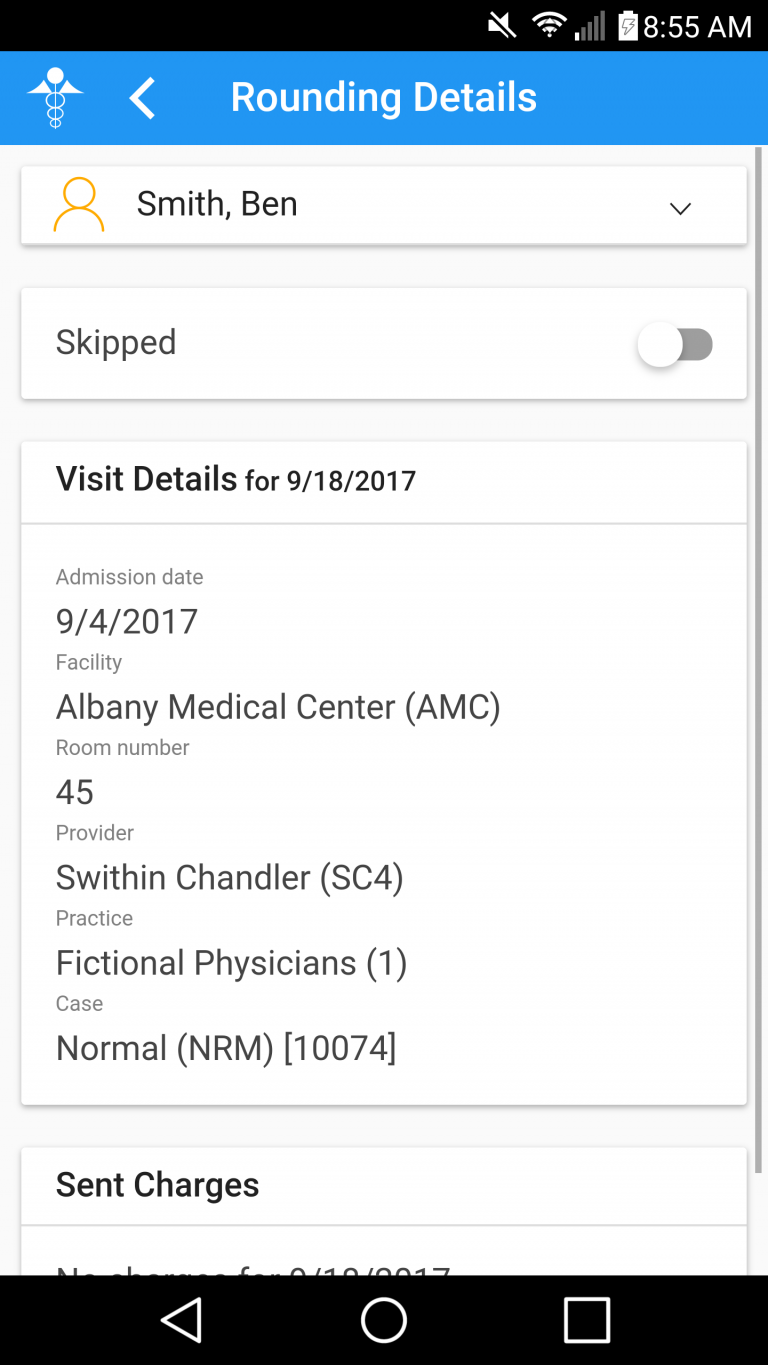768x1365 pixels.
Task: Tap the Fictional Physicians (1) practice
Action: (x=231, y=963)
